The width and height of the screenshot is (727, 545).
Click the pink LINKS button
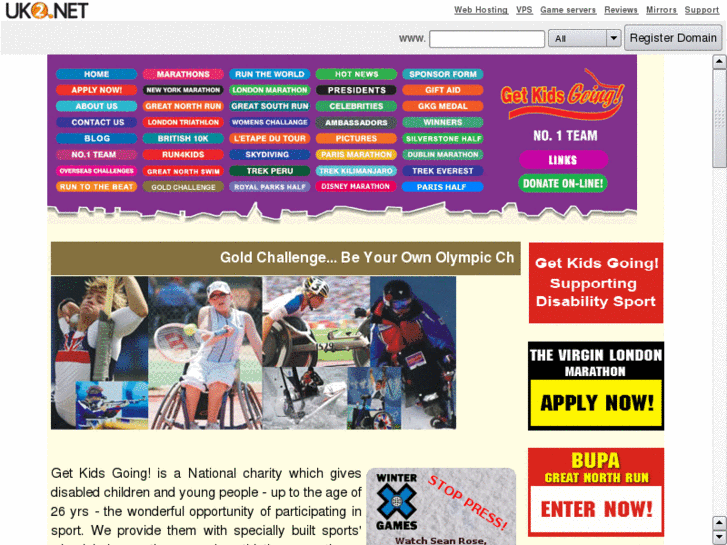[563, 160]
